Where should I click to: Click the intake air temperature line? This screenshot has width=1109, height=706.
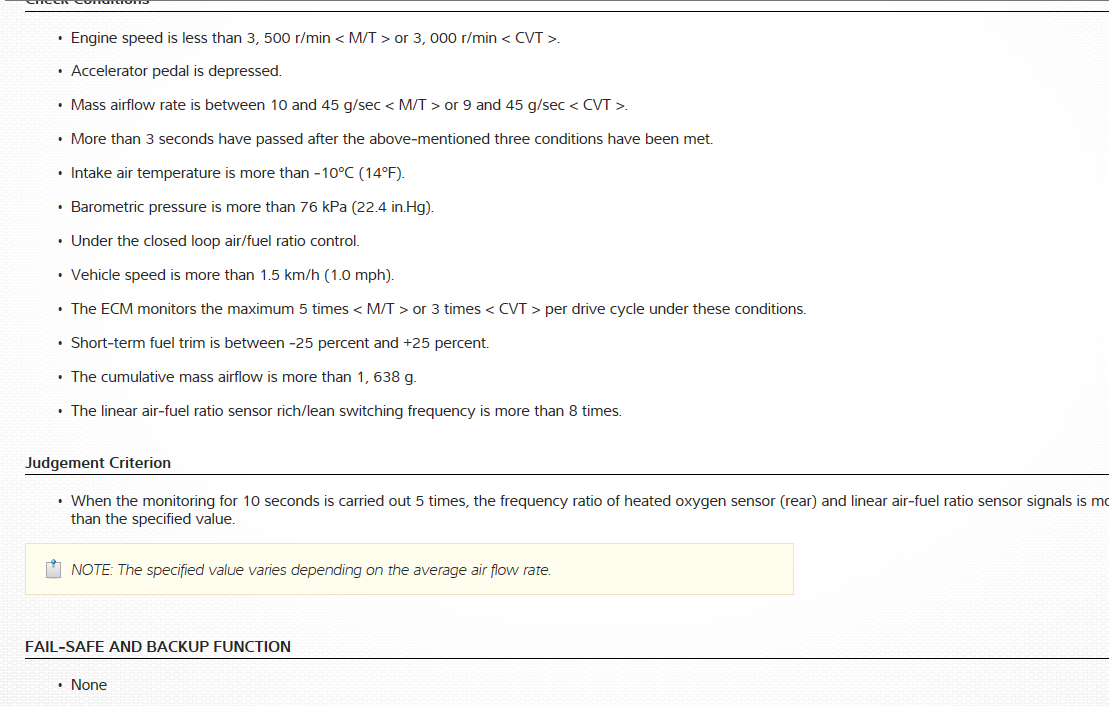point(238,173)
